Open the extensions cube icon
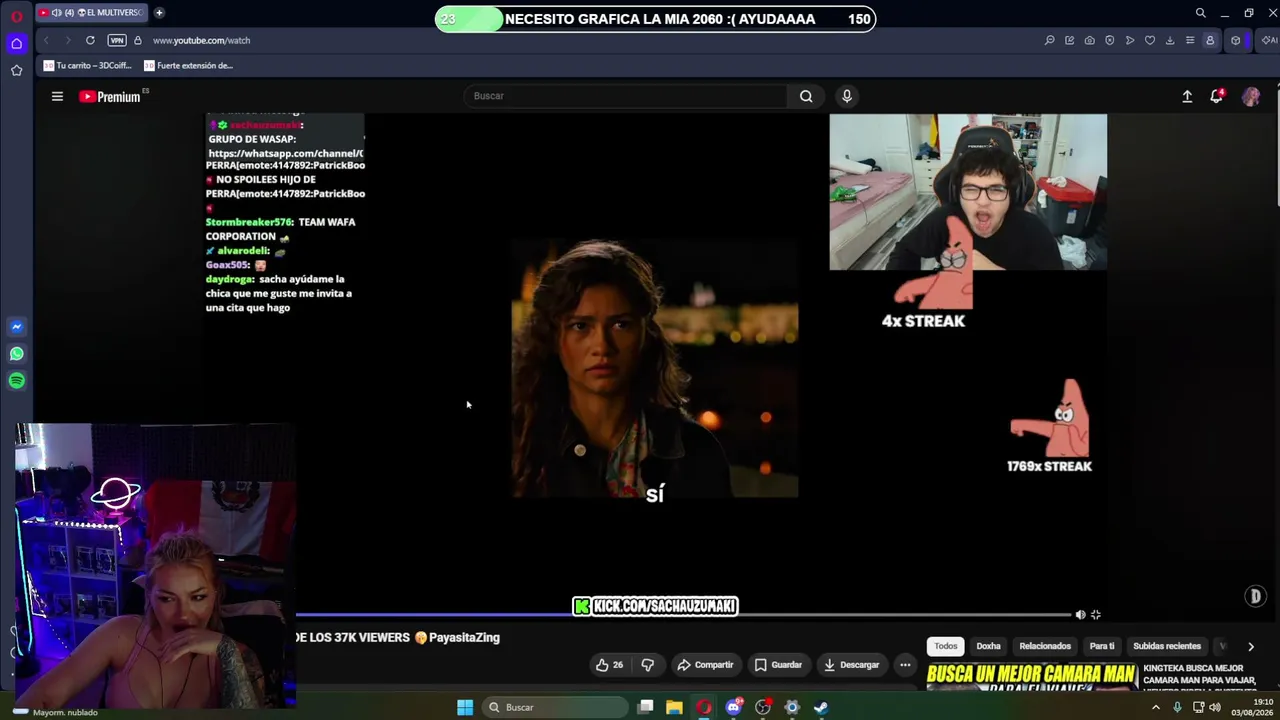 coord(1235,40)
